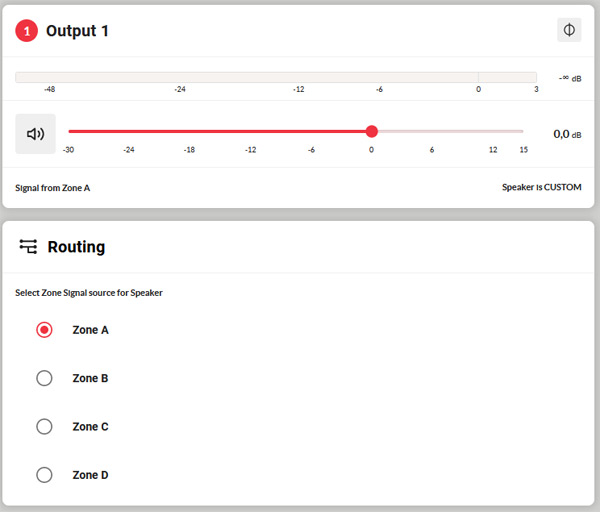The height and width of the screenshot is (512, 600).
Task: Click the speaker mute icon button
Action: [x=36, y=133]
